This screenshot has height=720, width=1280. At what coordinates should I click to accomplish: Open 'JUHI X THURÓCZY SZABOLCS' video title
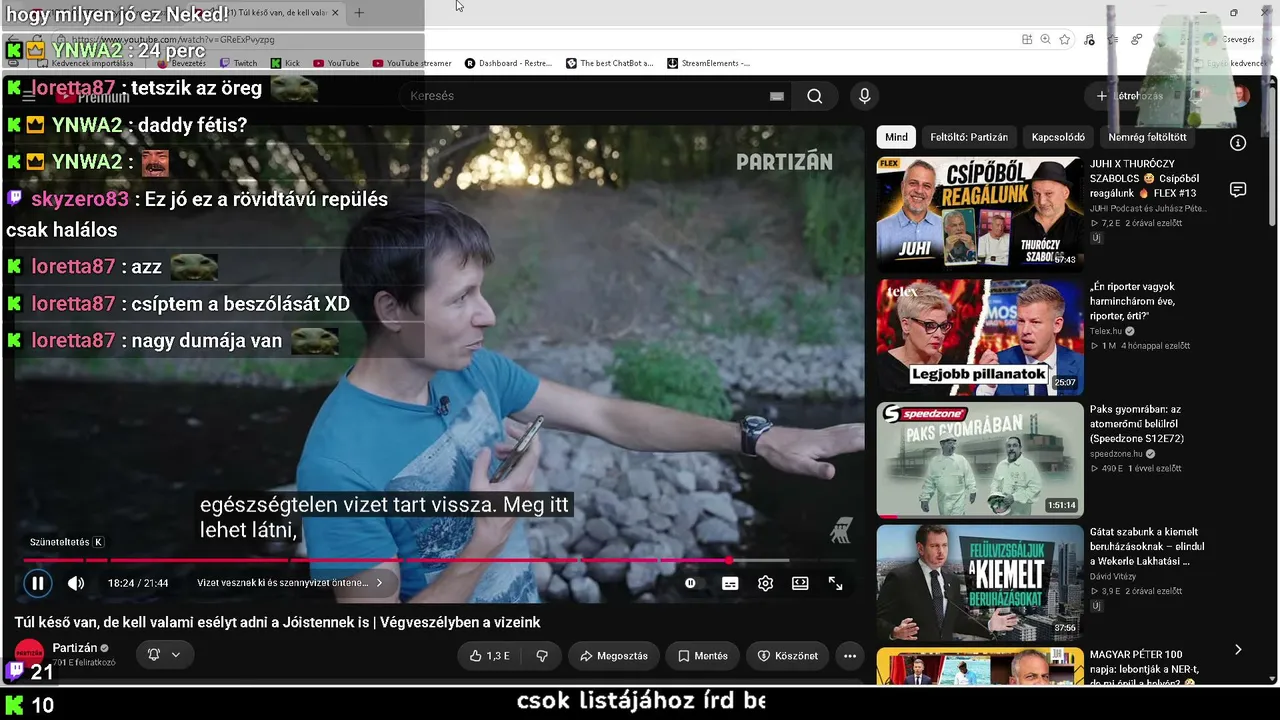(x=1143, y=178)
